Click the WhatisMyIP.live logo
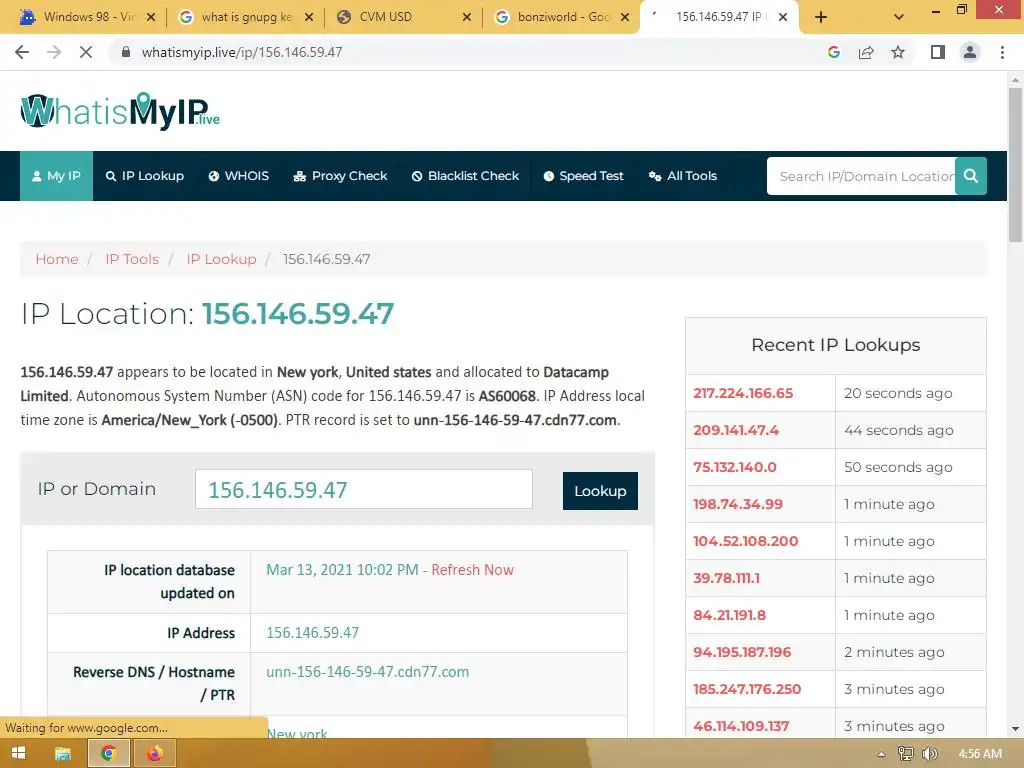The width and height of the screenshot is (1024, 768). 120,111
